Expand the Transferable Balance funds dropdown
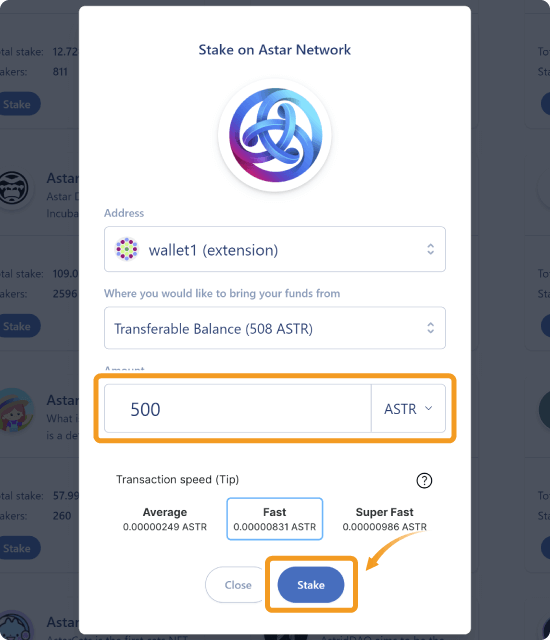This screenshot has width=550, height=640. pyautogui.click(x=275, y=328)
